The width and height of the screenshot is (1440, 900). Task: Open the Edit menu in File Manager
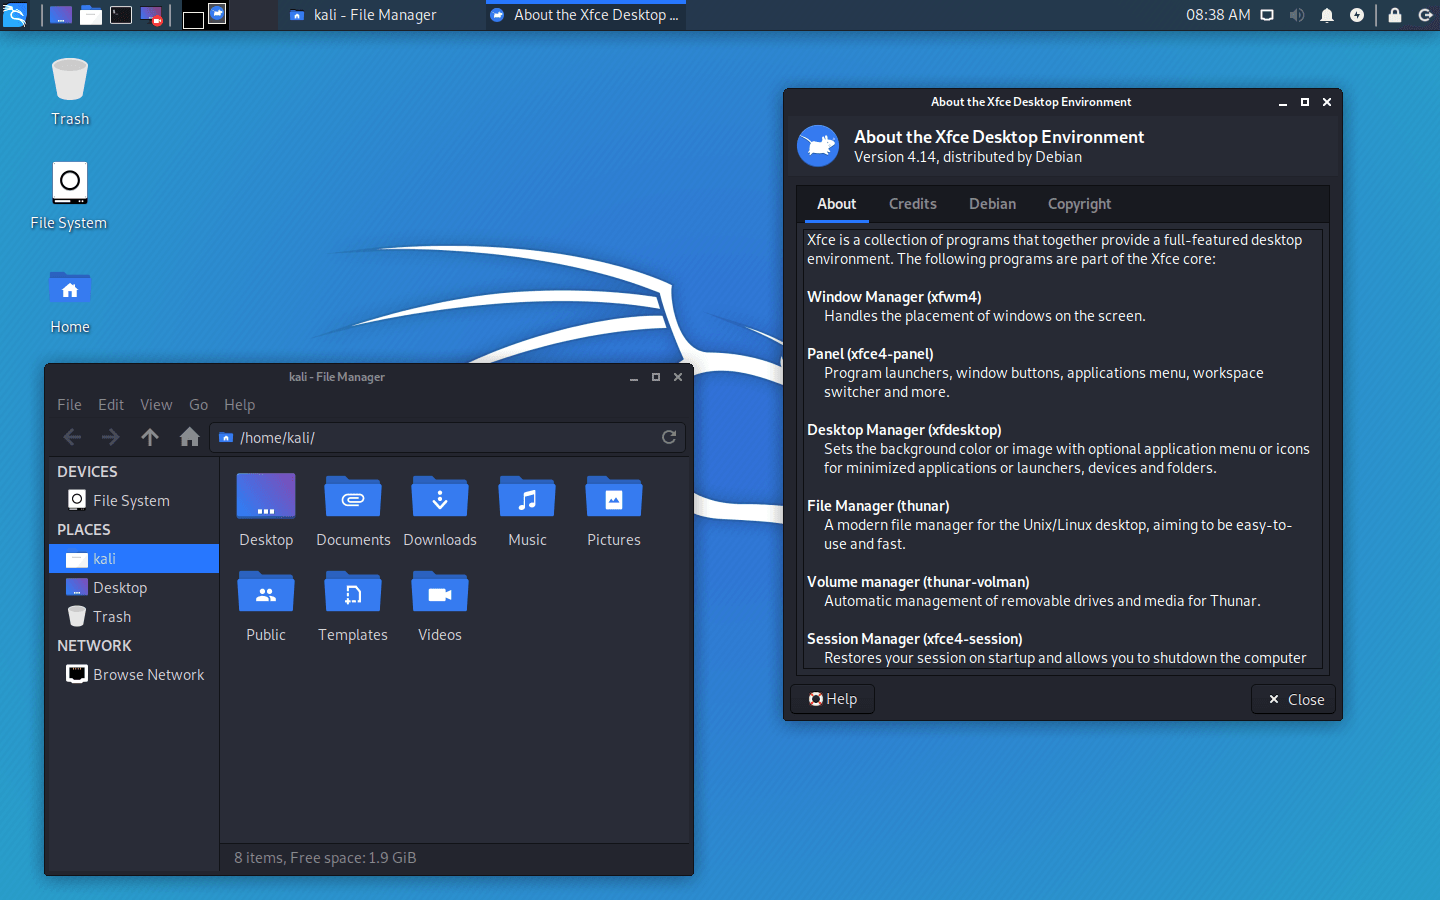pyautogui.click(x=111, y=405)
